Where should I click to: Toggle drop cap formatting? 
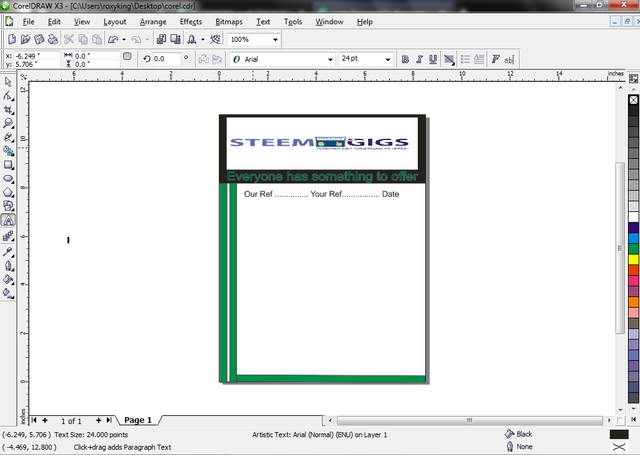click(479, 59)
